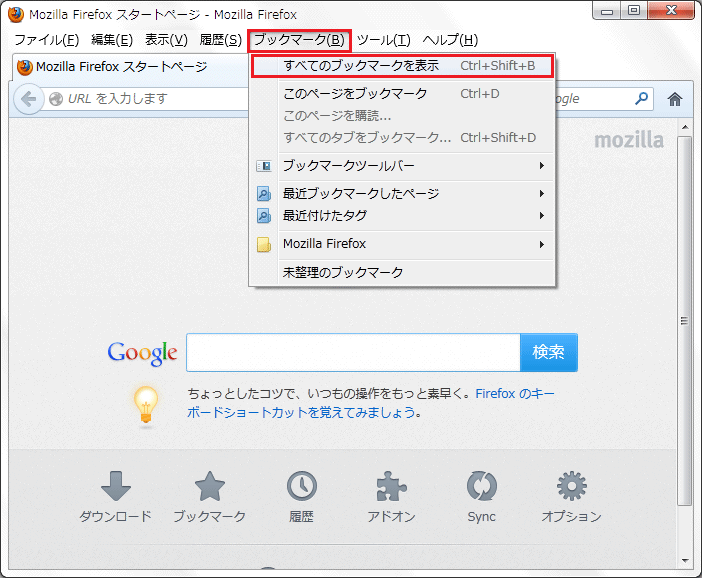Open オプション gear icon
Image resolution: width=702 pixels, height=578 pixels.
(x=572, y=486)
